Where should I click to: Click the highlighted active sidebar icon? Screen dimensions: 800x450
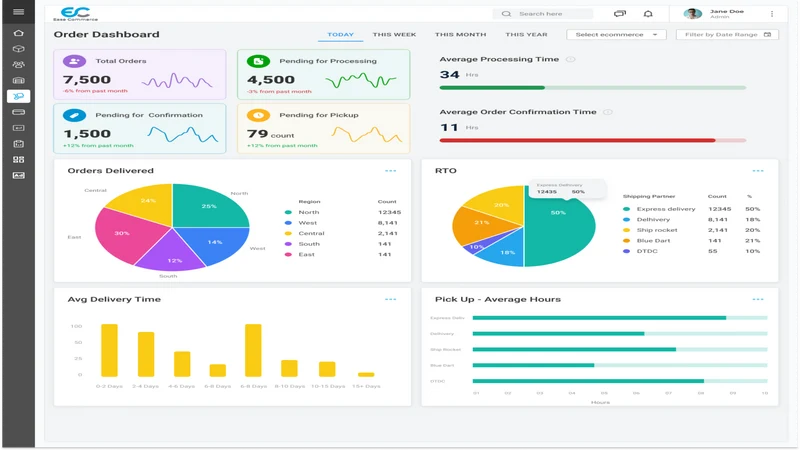pyautogui.click(x=18, y=96)
